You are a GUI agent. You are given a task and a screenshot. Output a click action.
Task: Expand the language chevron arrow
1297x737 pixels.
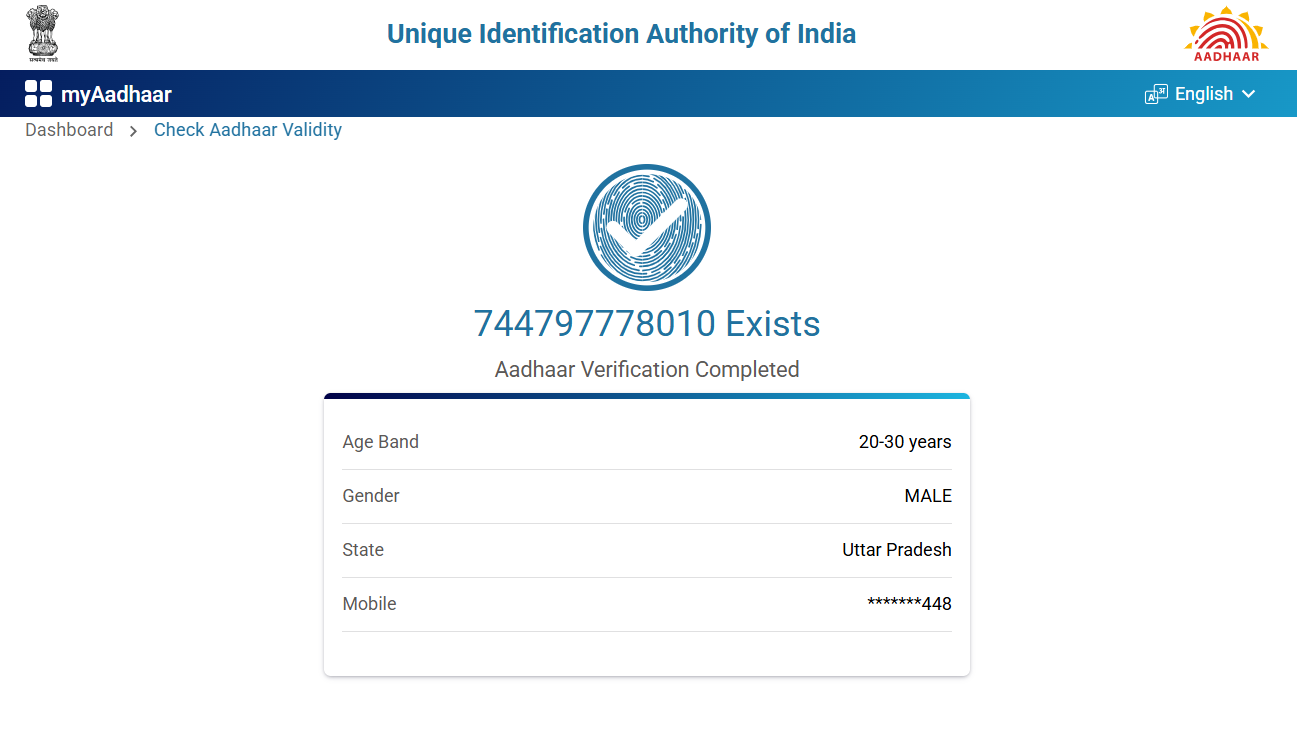pyautogui.click(x=1248, y=94)
